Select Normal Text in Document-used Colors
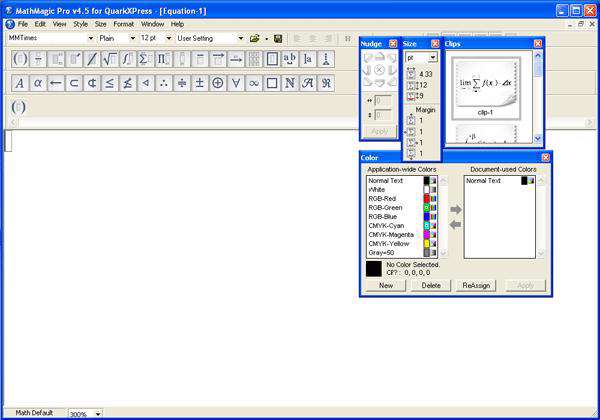The width and height of the screenshot is (600, 420). pyautogui.click(x=499, y=181)
